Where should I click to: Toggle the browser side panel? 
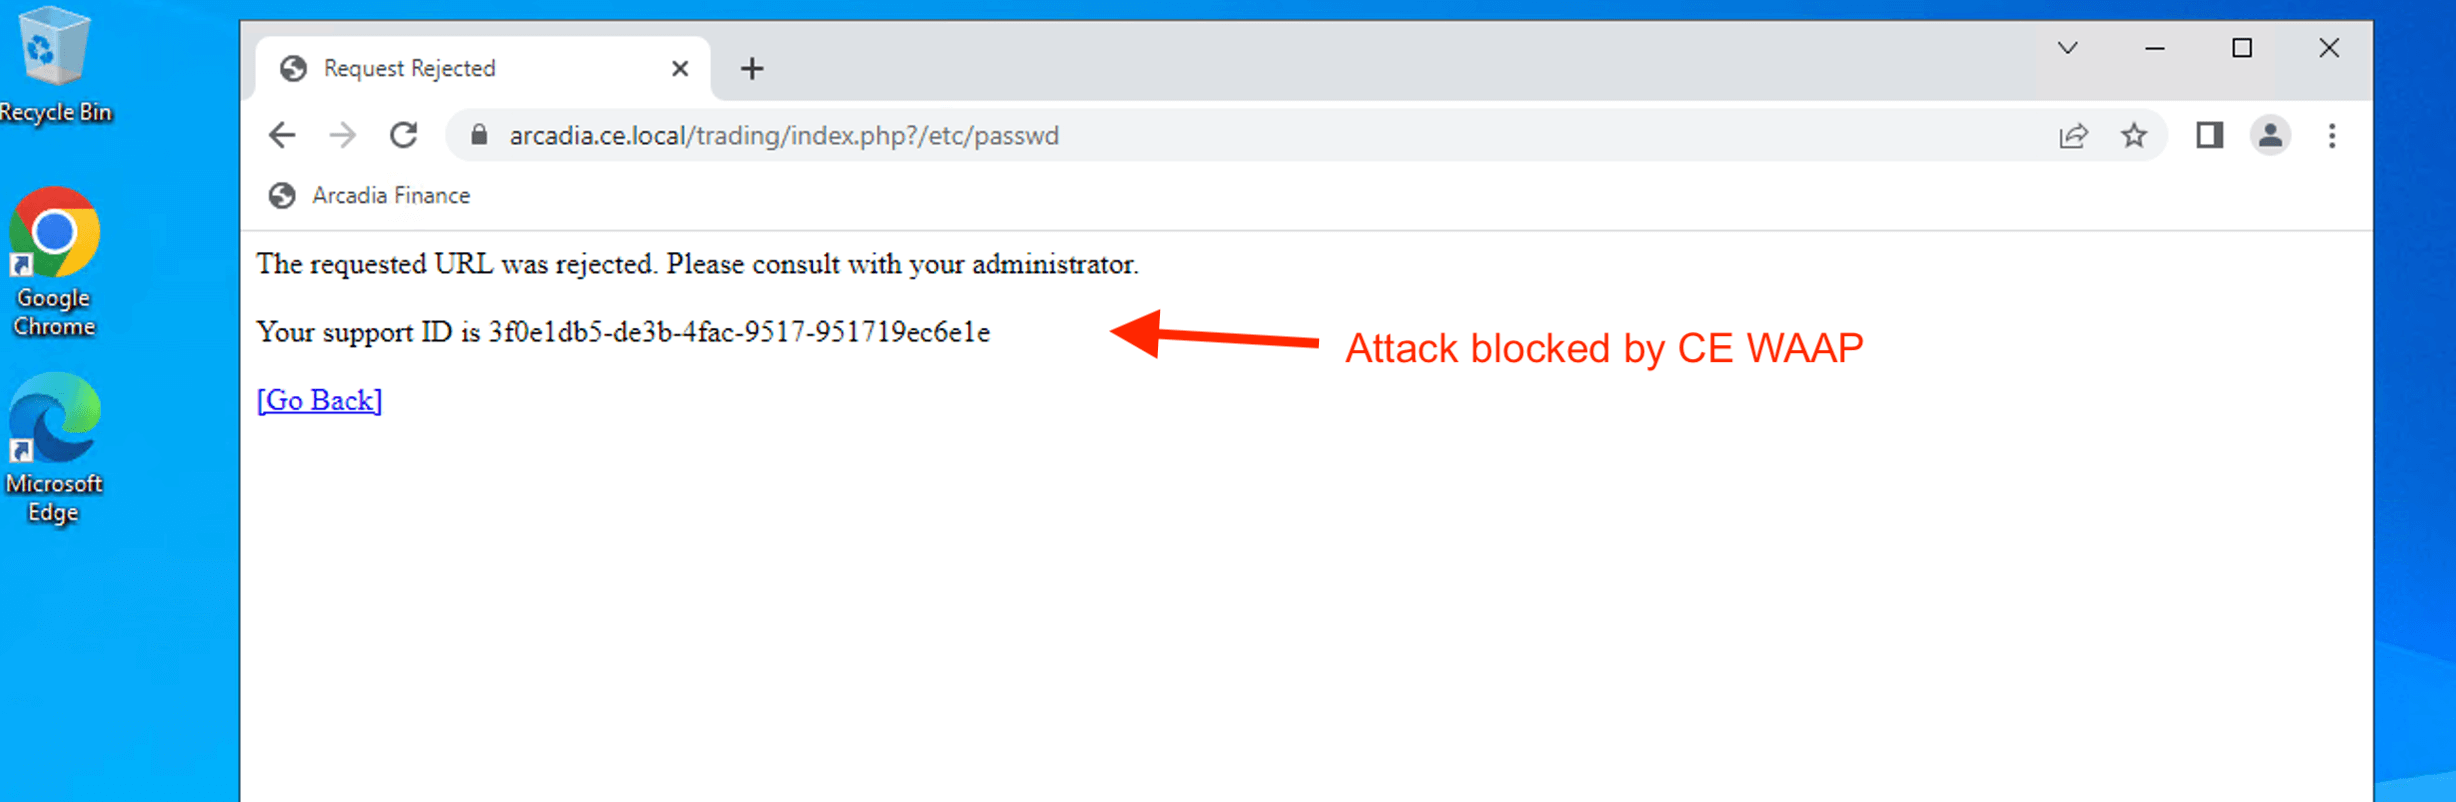[2209, 135]
